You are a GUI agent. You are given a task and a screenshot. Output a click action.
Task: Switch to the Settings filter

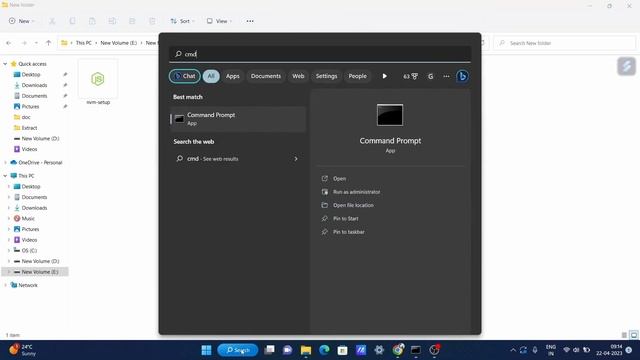point(326,76)
